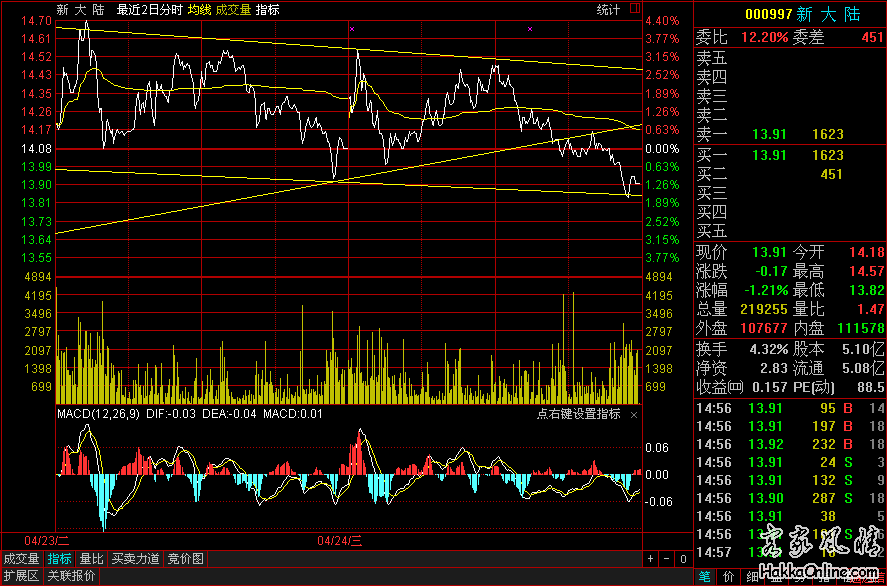Switch to the 成交量 bottom tab

[22, 559]
